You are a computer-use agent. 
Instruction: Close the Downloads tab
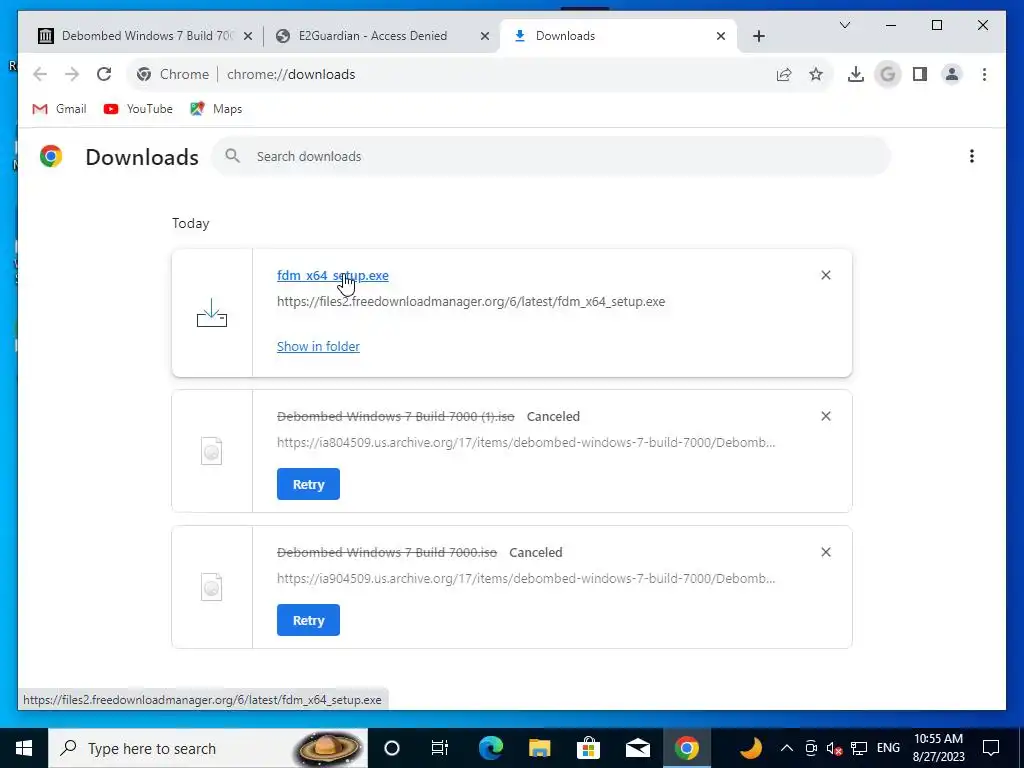click(721, 36)
